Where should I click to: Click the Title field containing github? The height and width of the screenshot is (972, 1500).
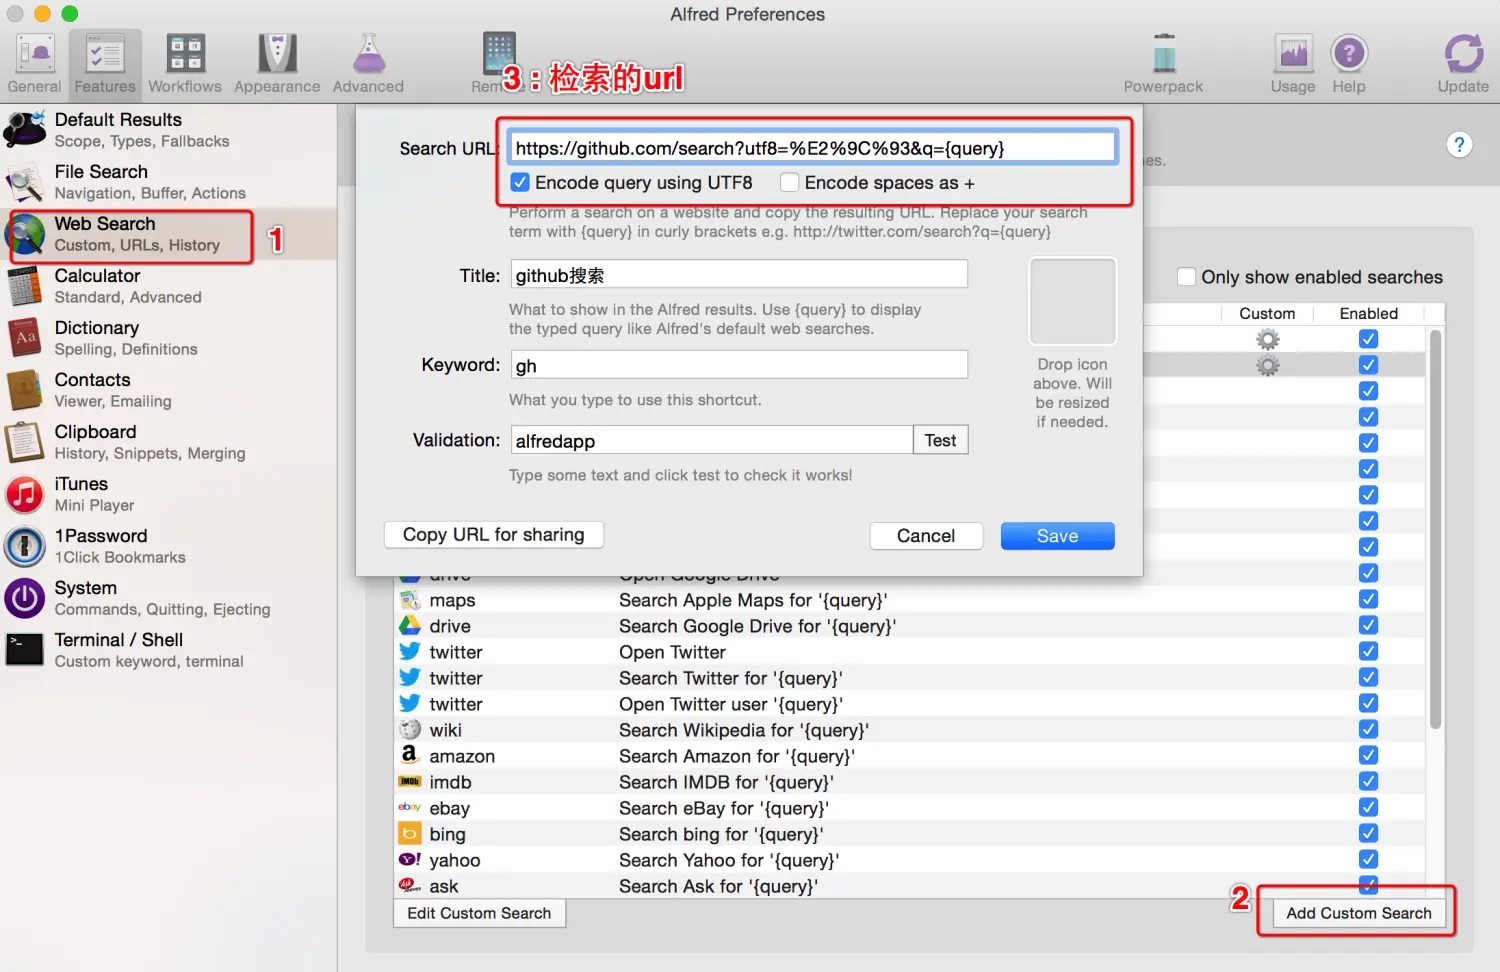(739, 275)
